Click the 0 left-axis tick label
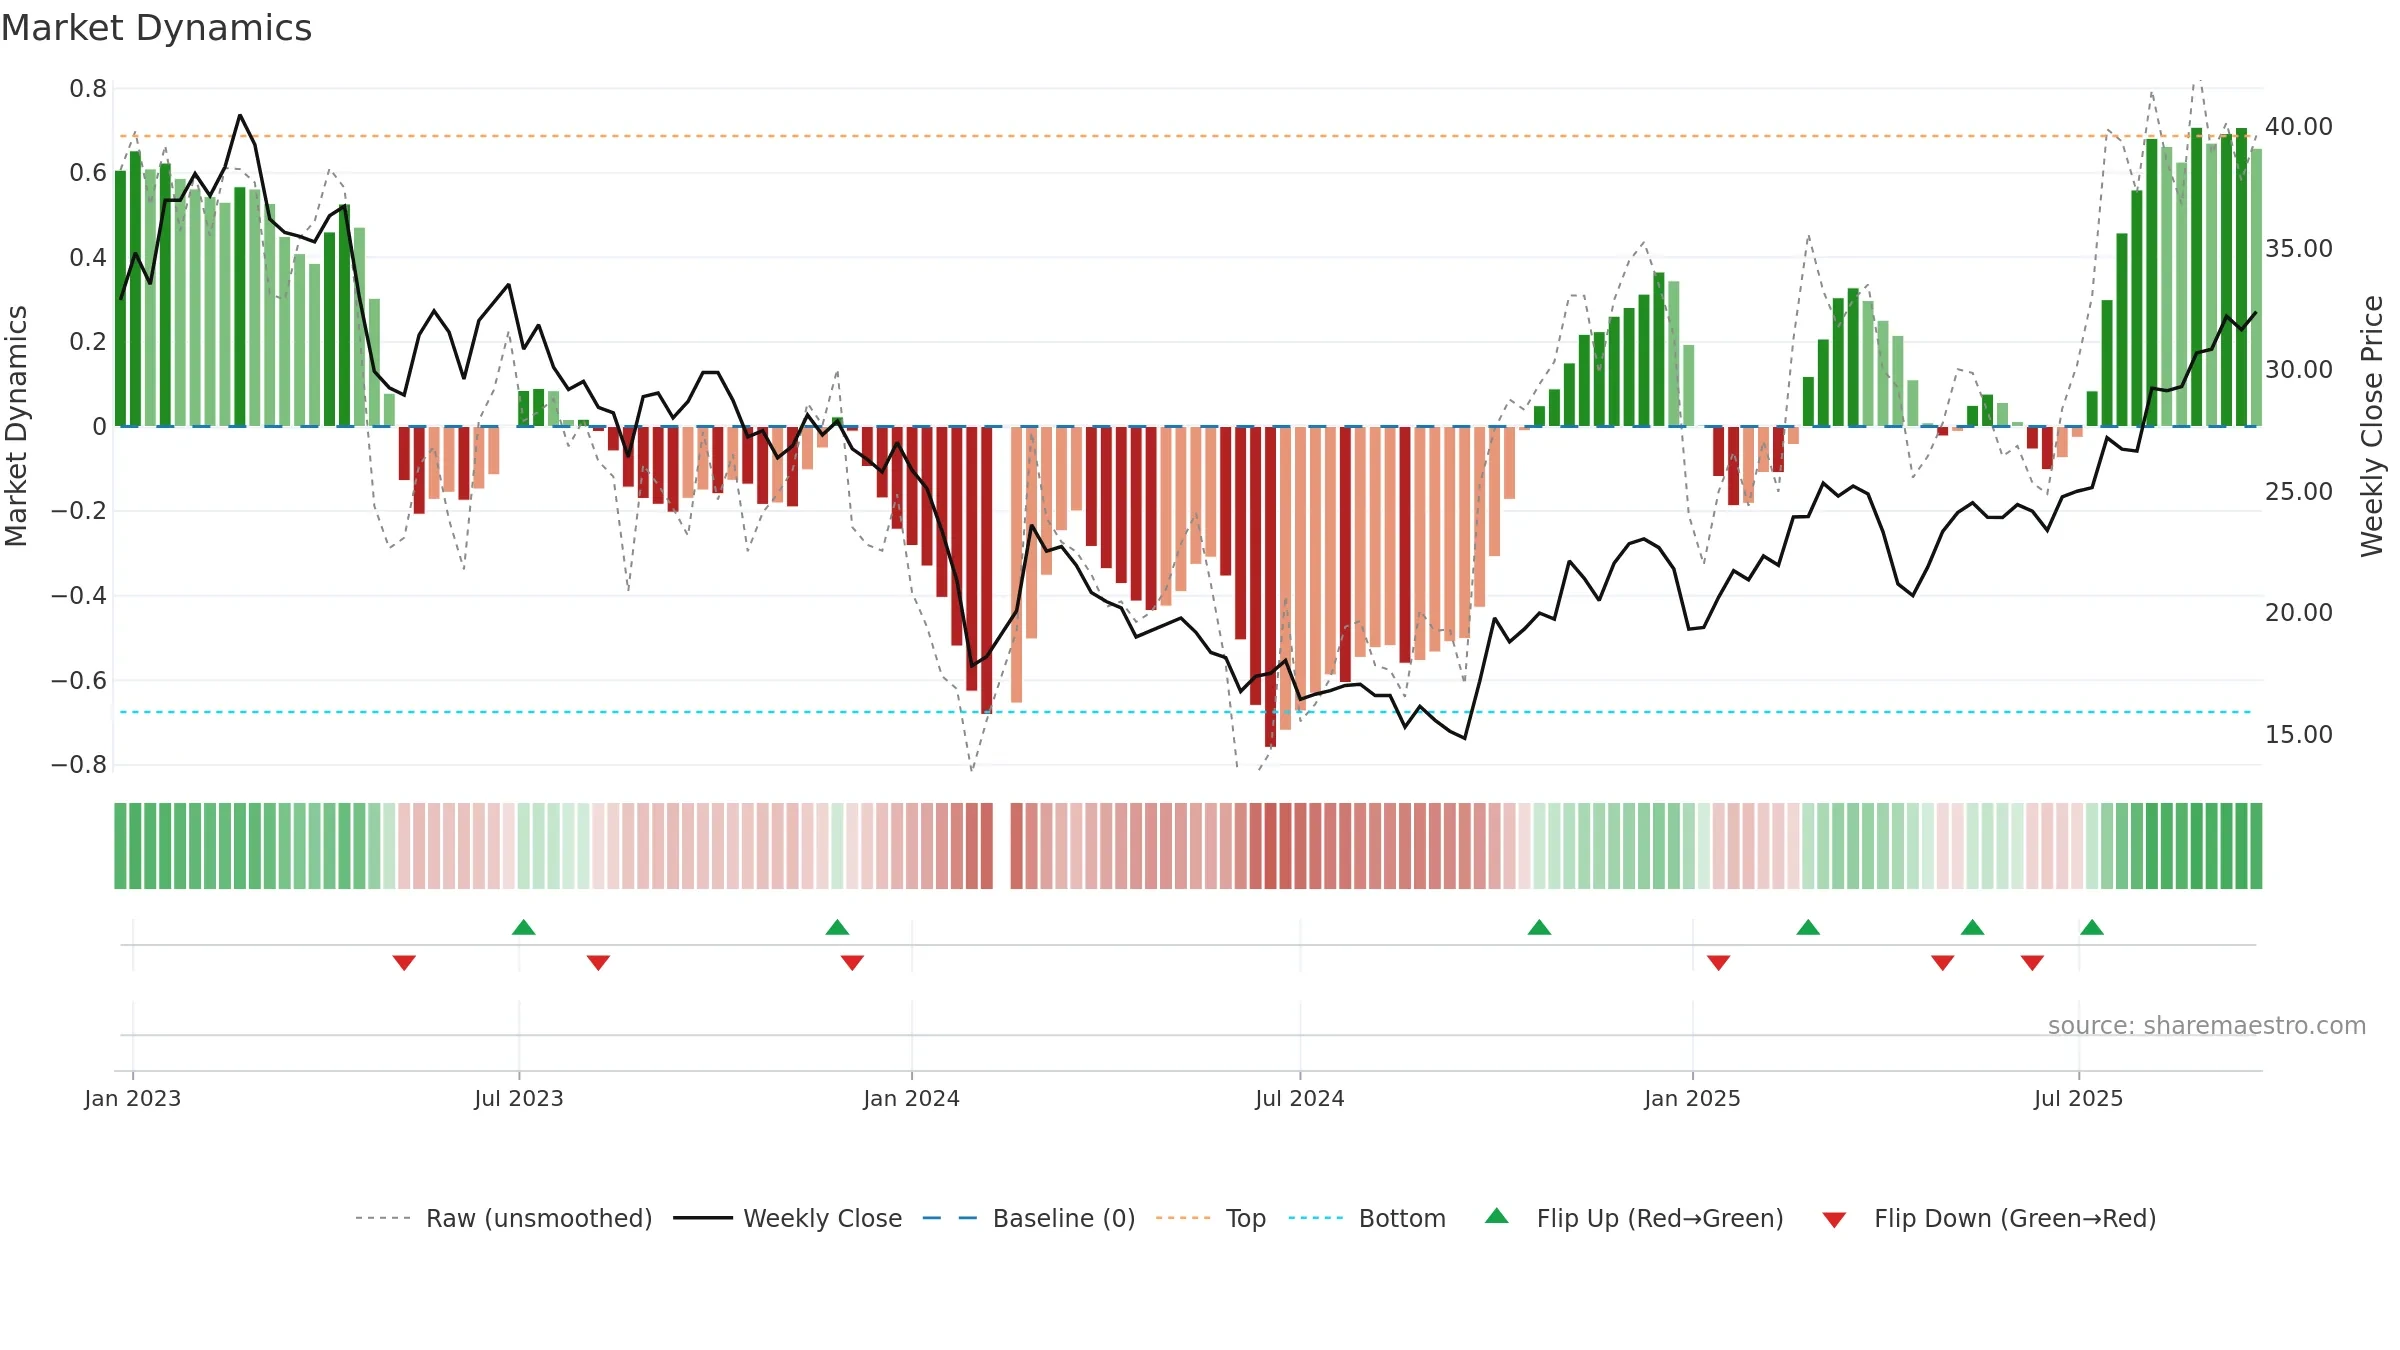Image resolution: width=2400 pixels, height=1350 pixels. click(x=99, y=427)
